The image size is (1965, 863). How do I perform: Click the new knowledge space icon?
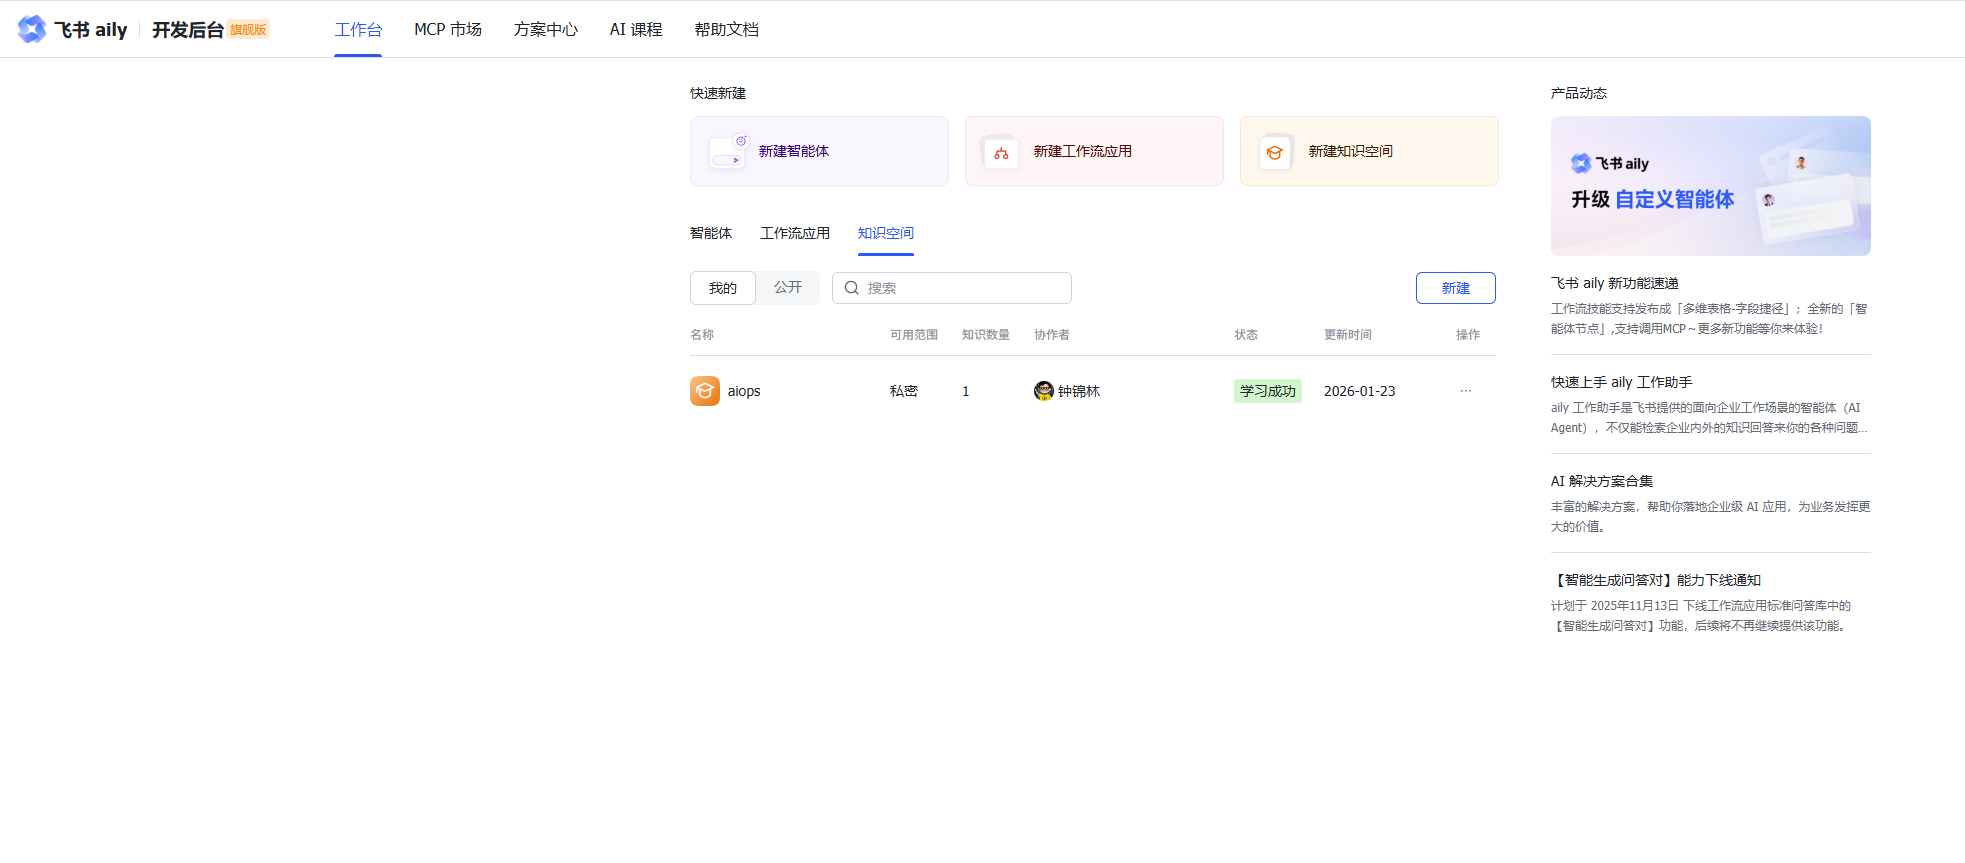coord(1275,152)
